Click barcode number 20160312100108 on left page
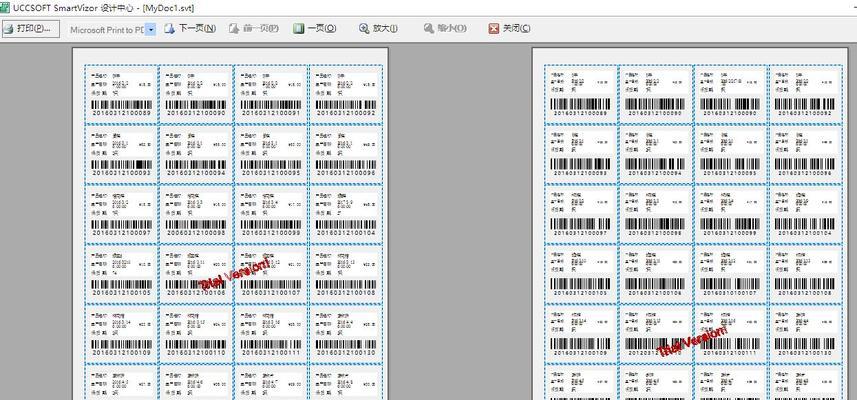This screenshot has height=400, width=857. point(346,293)
